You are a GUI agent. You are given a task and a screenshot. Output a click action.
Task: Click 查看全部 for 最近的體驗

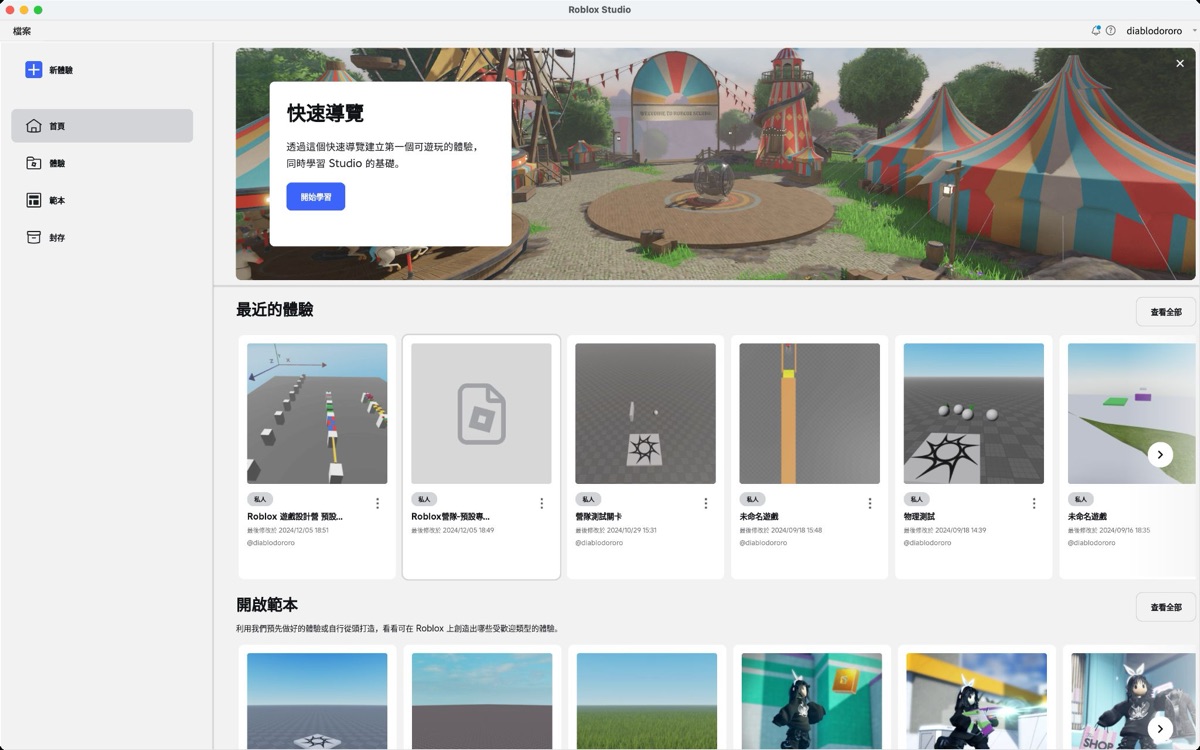[x=1166, y=312]
